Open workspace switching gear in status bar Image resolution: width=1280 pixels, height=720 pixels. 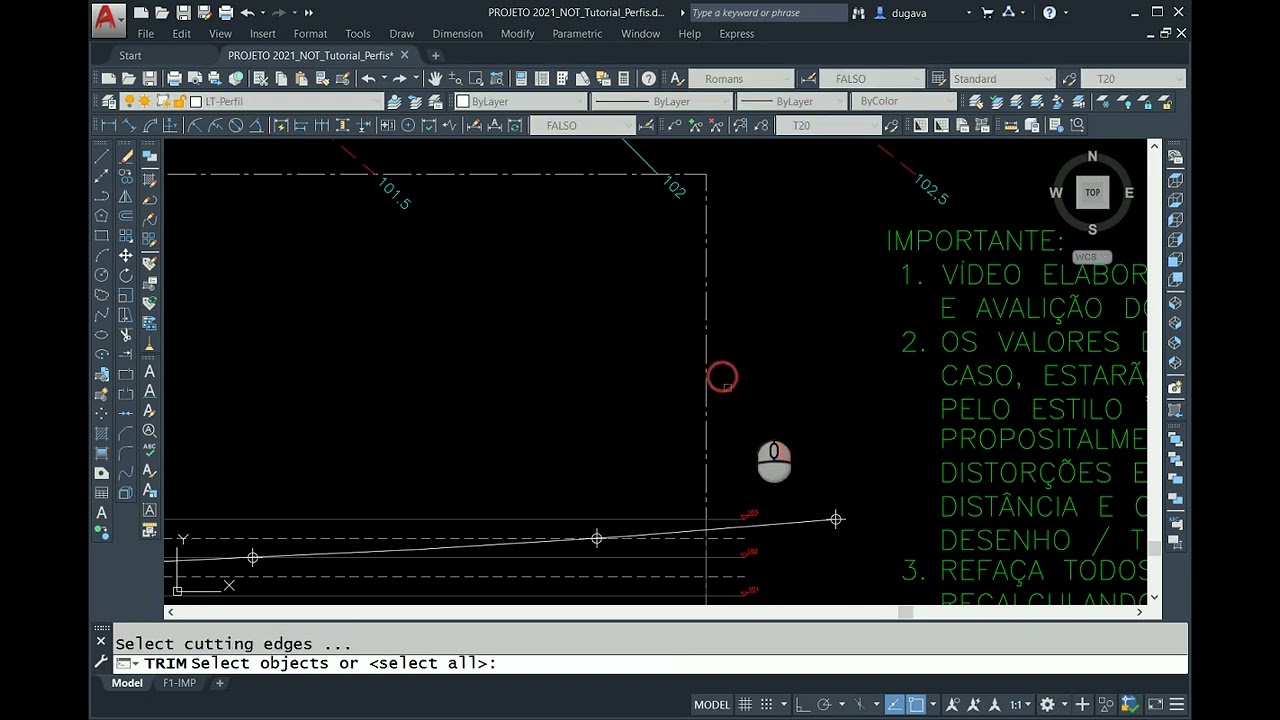pyautogui.click(x=1047, y=704)
